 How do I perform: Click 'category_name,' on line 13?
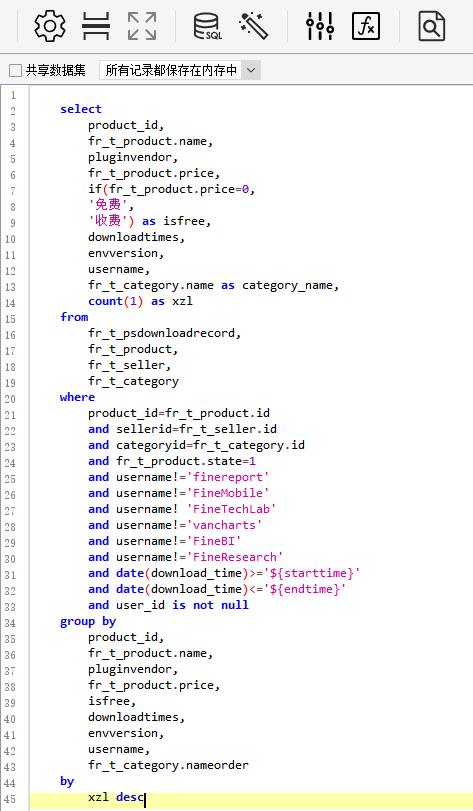click(291, 286)
